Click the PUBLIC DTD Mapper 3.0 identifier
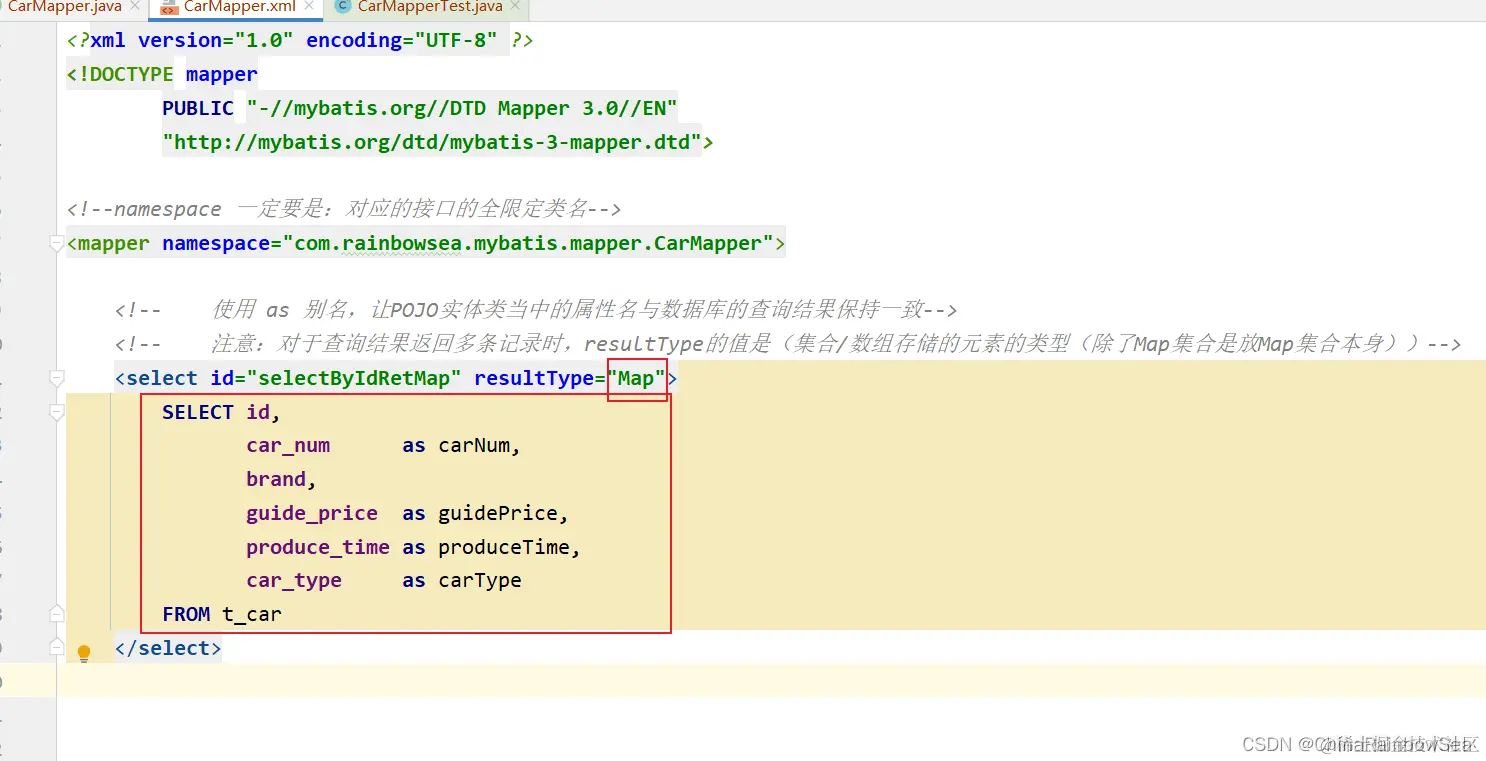Screen dimensions: 1486x761 click(x=420, y=108)
